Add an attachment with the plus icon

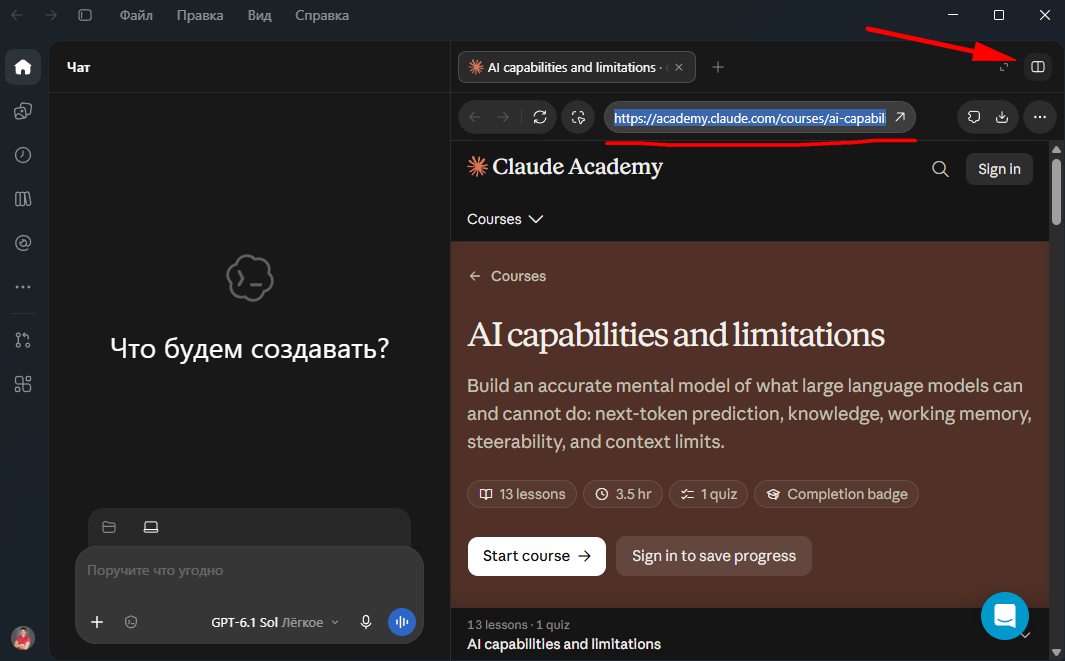97,622
